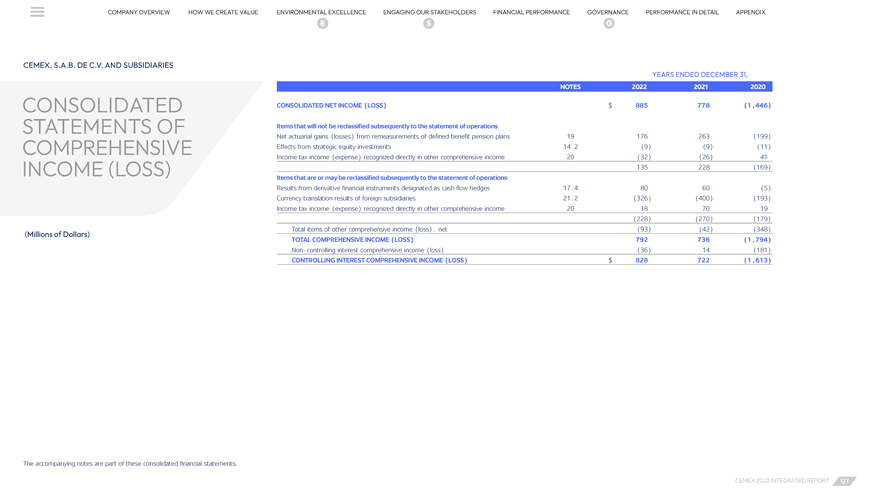Click 'Currency translation results of foreign subsidiaries'
Image resolution: width=880 pixels, height=495 pixels.
pyautogui.click(x=346, y=198)
